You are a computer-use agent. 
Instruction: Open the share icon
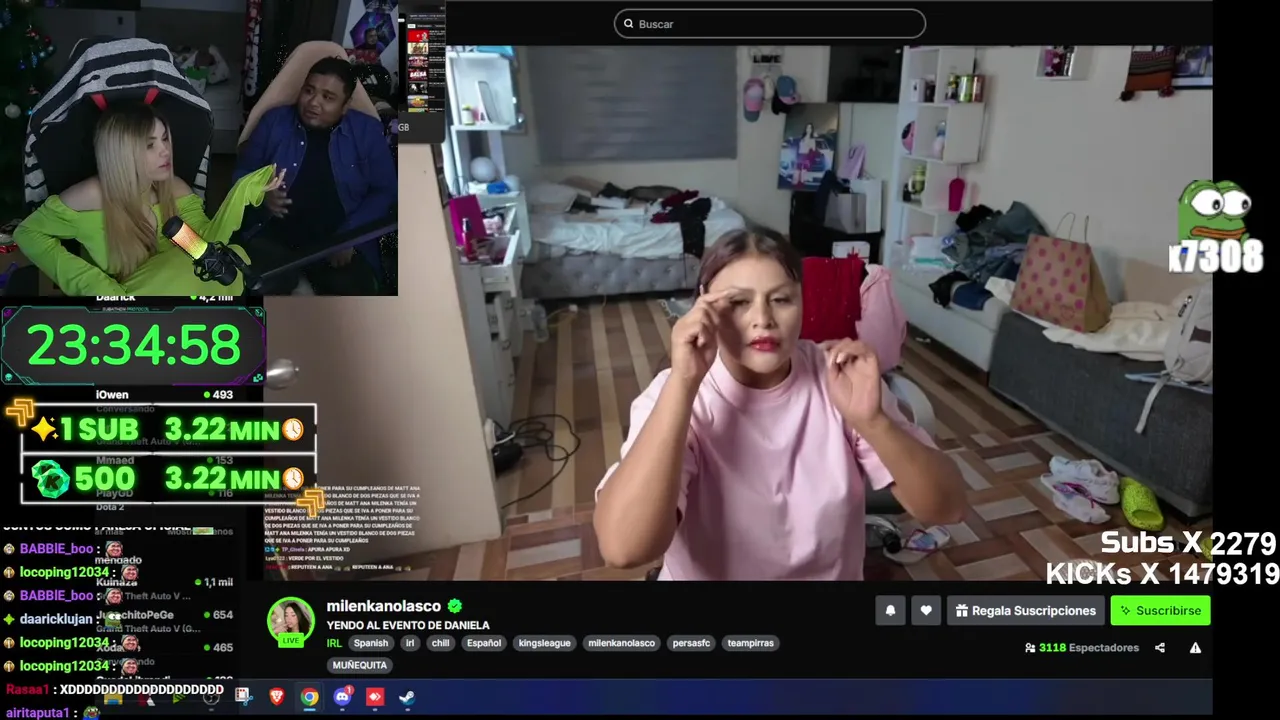point(1160,648)
